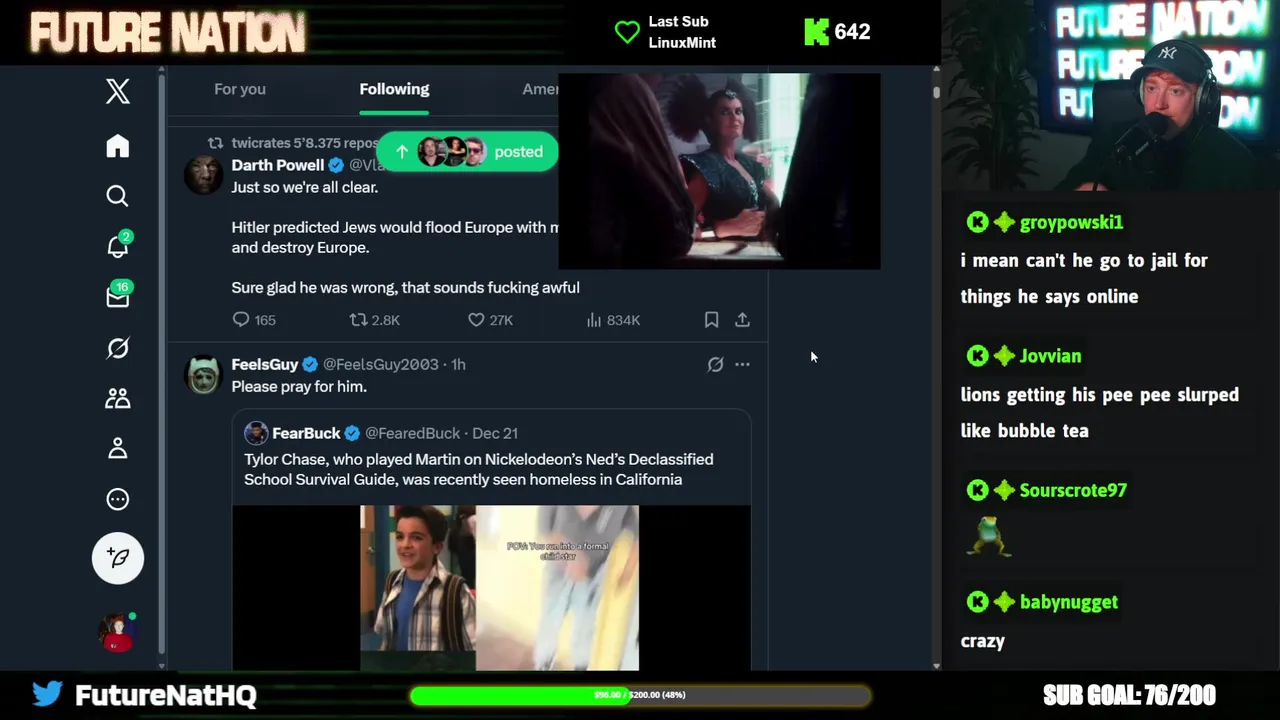Click the frog emote in chat
This screenshot has width=1280, height=720.
pos(989,536)
